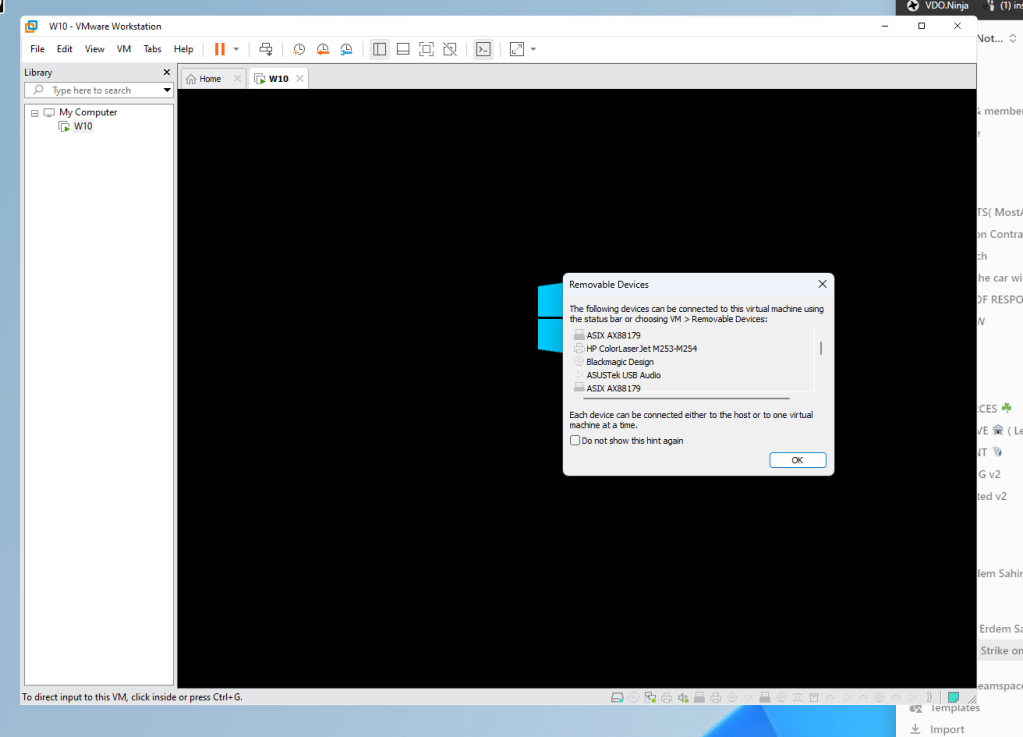Open the Tabs menu
The image size is (1023, 737).
(152, 49)
